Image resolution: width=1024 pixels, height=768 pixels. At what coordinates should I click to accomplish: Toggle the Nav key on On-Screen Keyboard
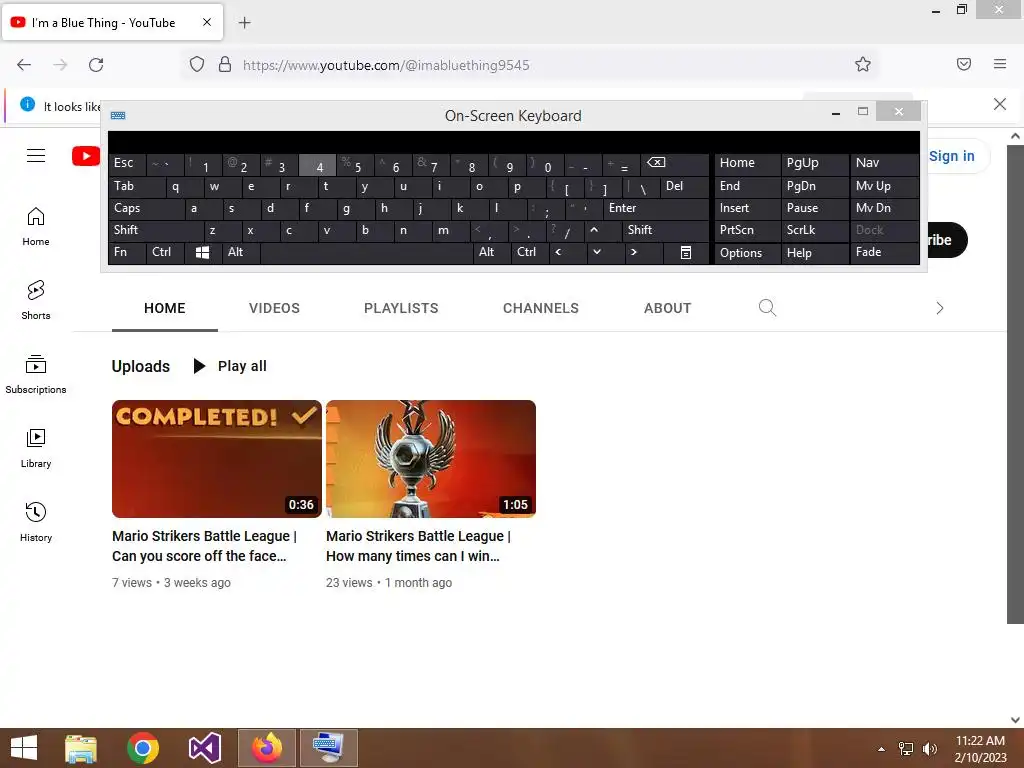(x=884, y=163)
